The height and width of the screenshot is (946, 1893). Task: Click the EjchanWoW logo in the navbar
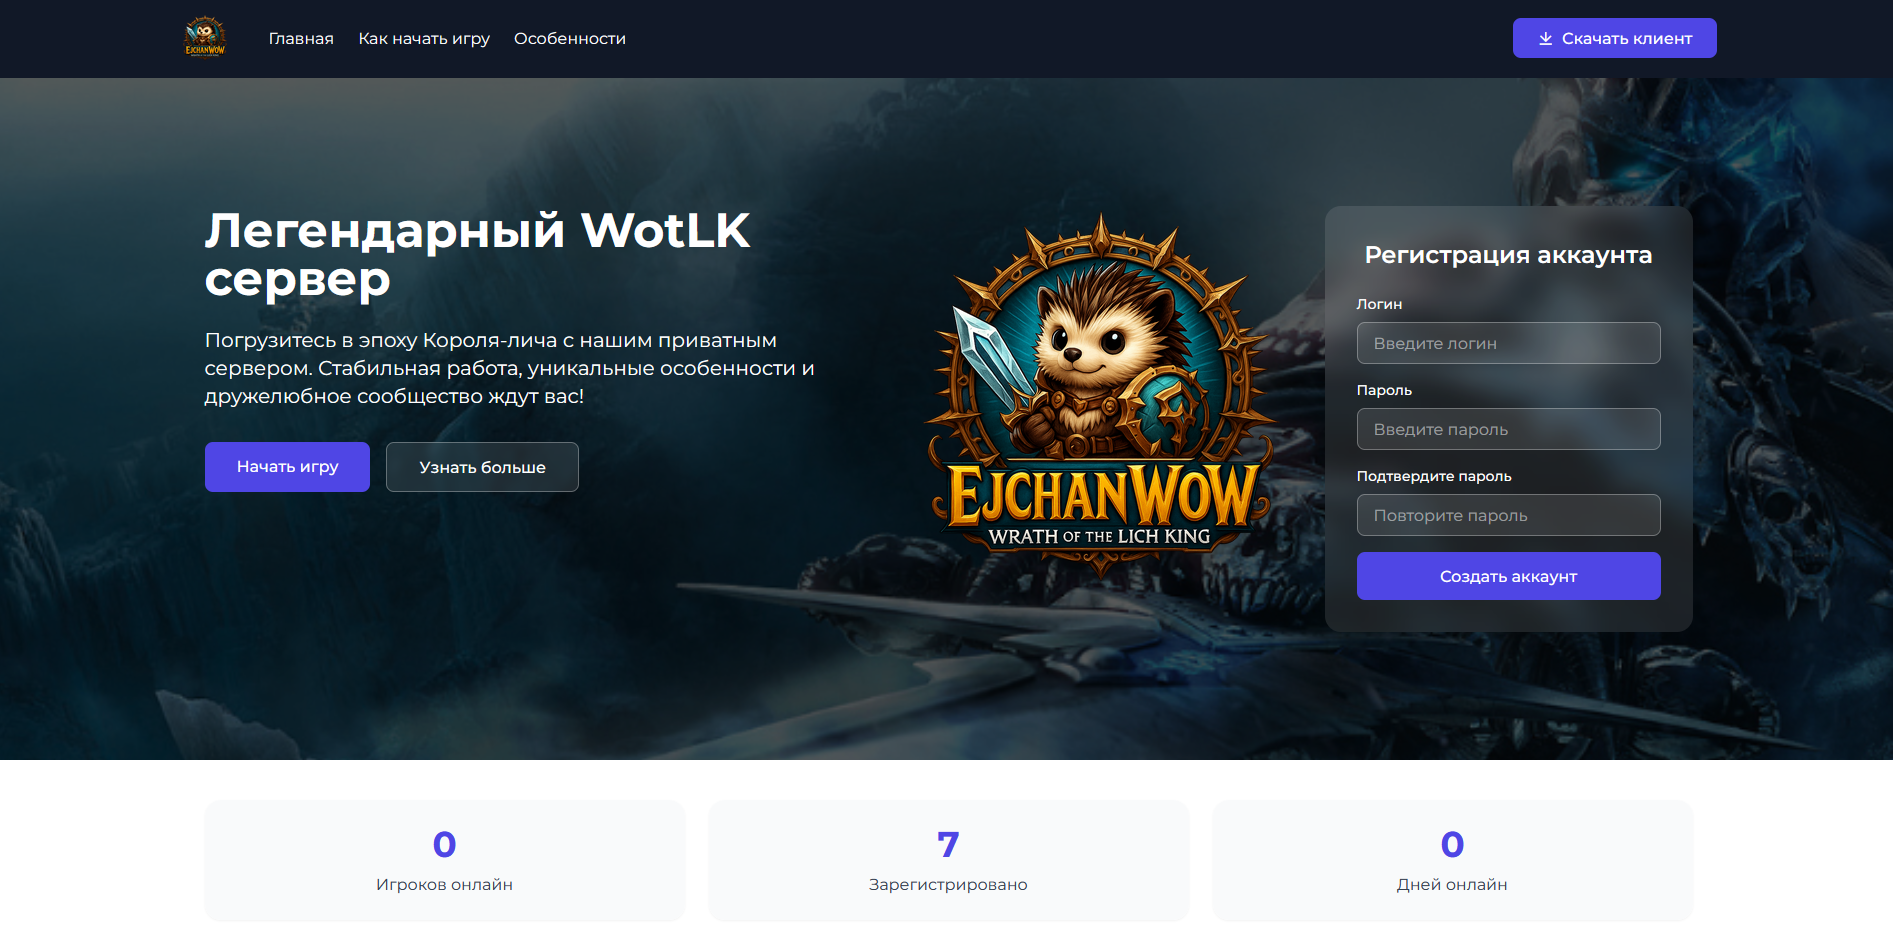coord(205,38)
